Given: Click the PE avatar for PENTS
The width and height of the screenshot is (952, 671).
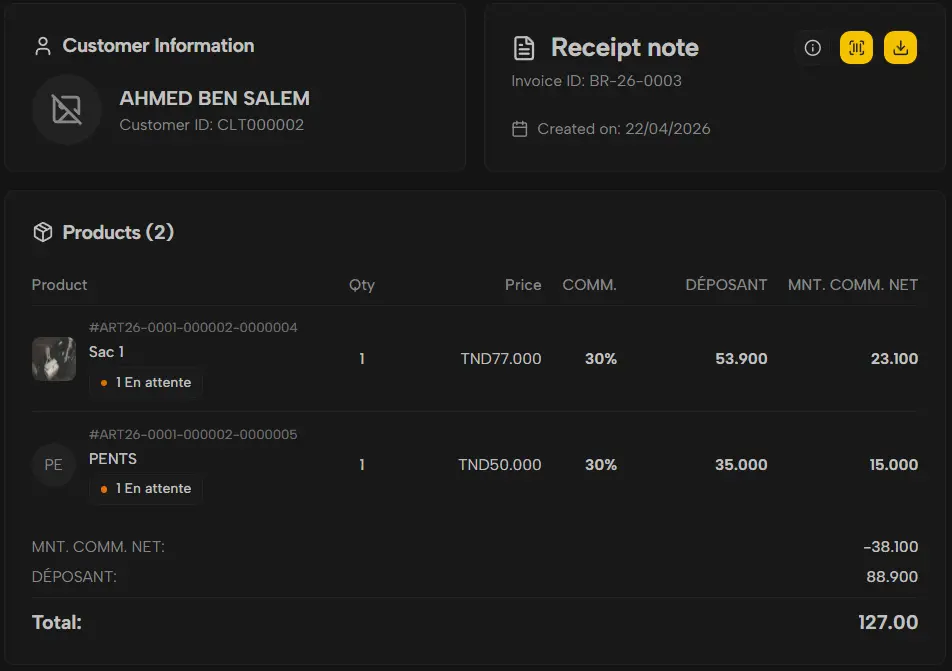Looking at the screenshot, I should [54, 465].
